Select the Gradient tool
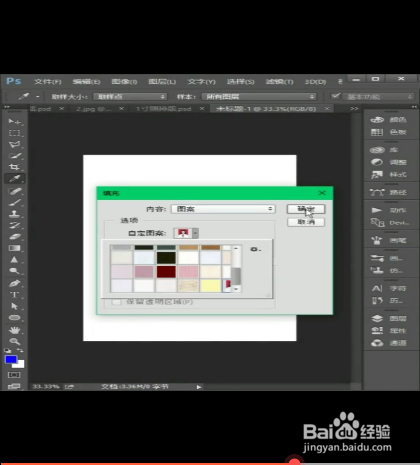The image size is (420, 465). click(14, 248)
